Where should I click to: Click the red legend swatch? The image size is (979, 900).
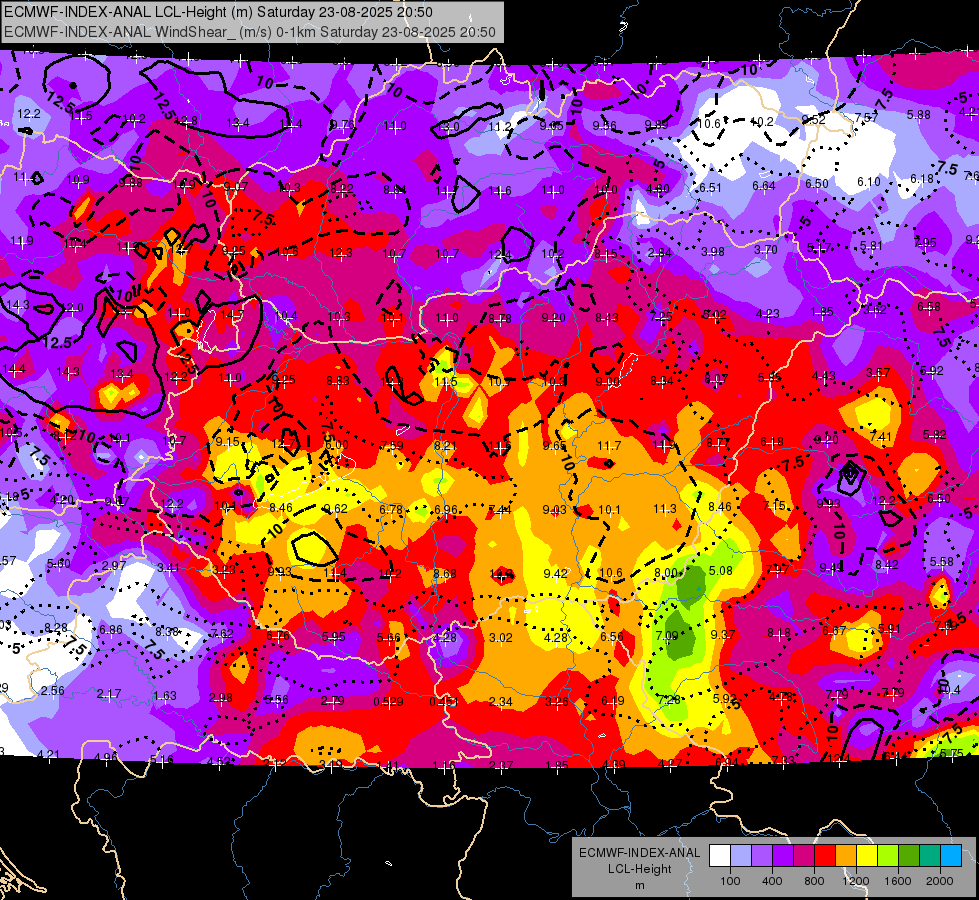click(x=825, y=856)
